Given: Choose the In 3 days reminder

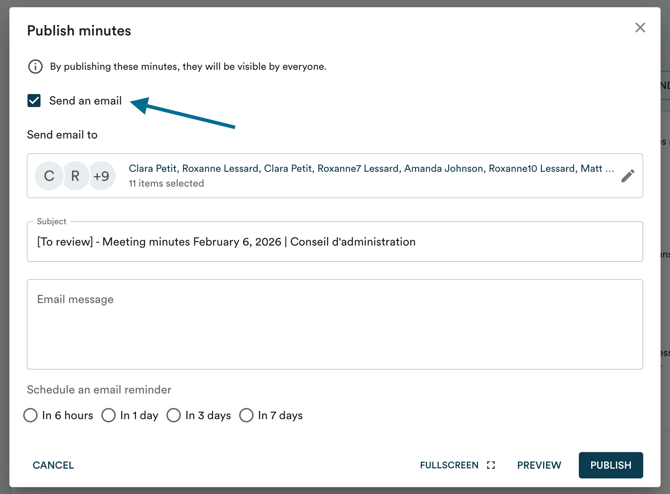Looking at the screenshot, I should [x=174, y=415].
